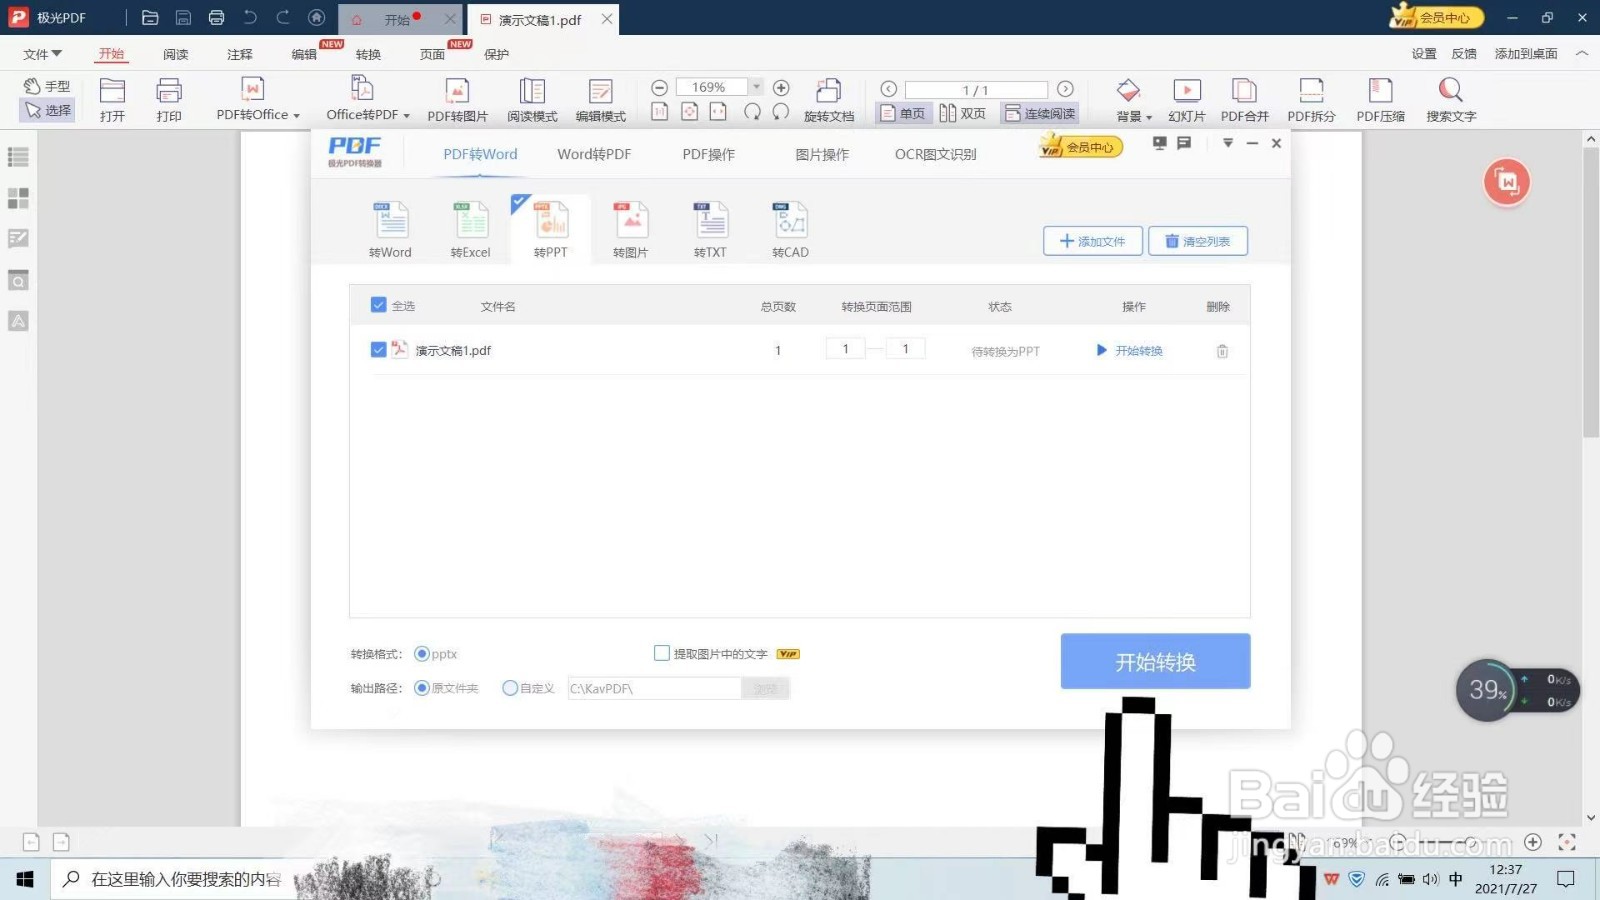The image size is (1600, 900).
Task: Click the row's 开始转换 link
Action: pyautogui.click(x=1130, y=351)
